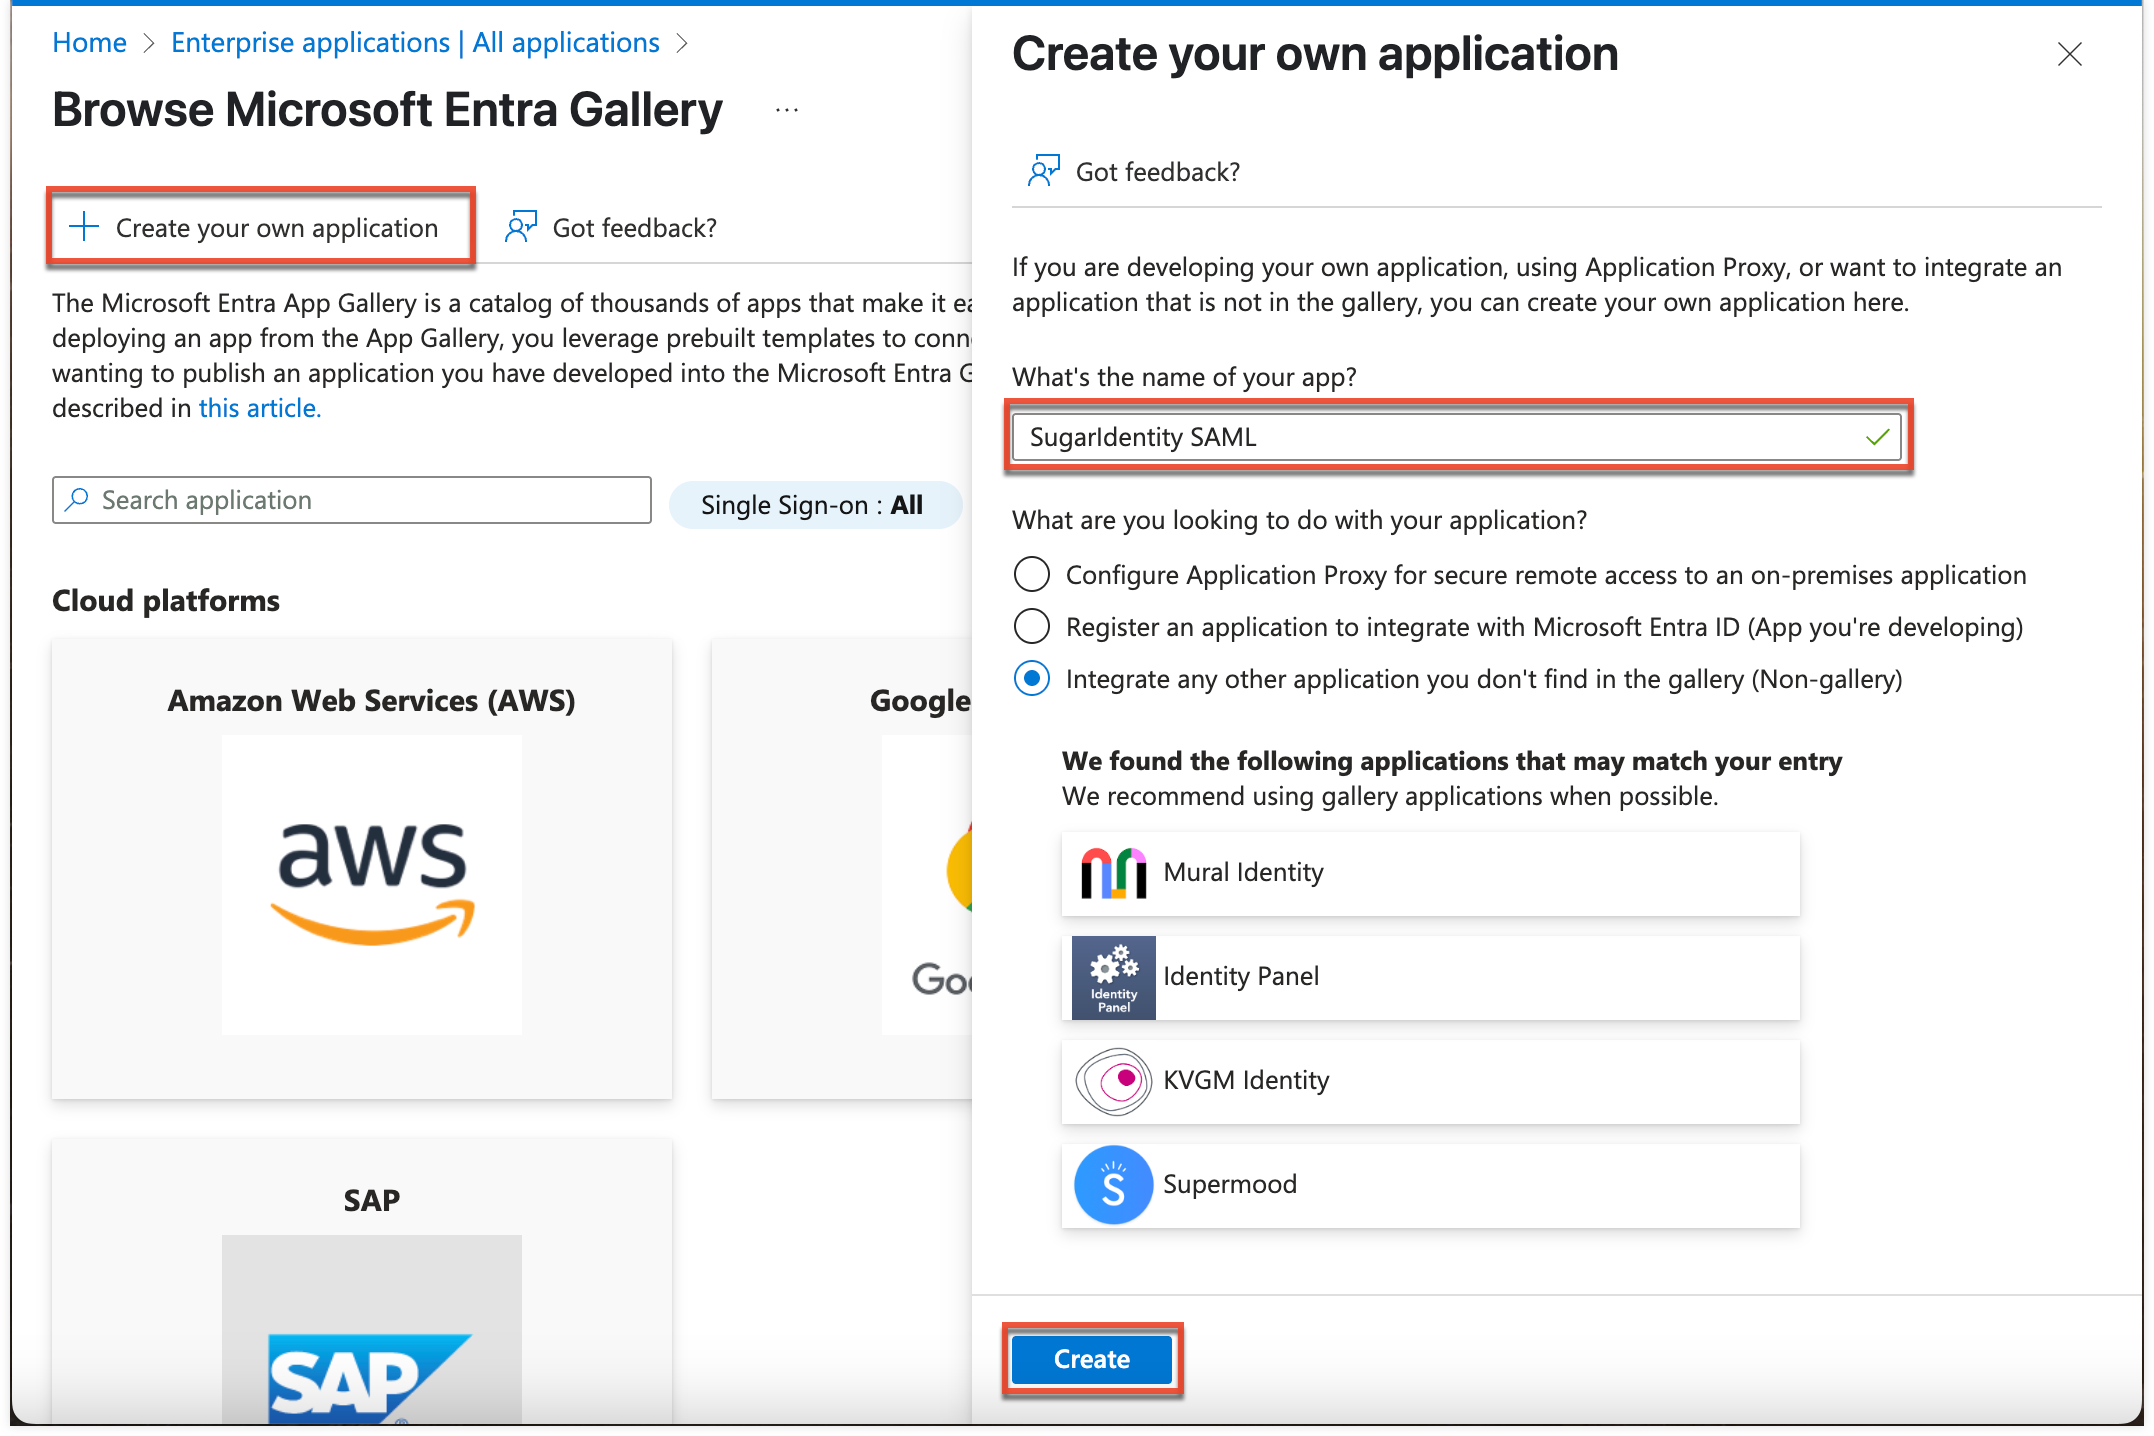Select the Identity Panel suggested app
This screenshot has height=1436, width=2154.
point(1429,977)
